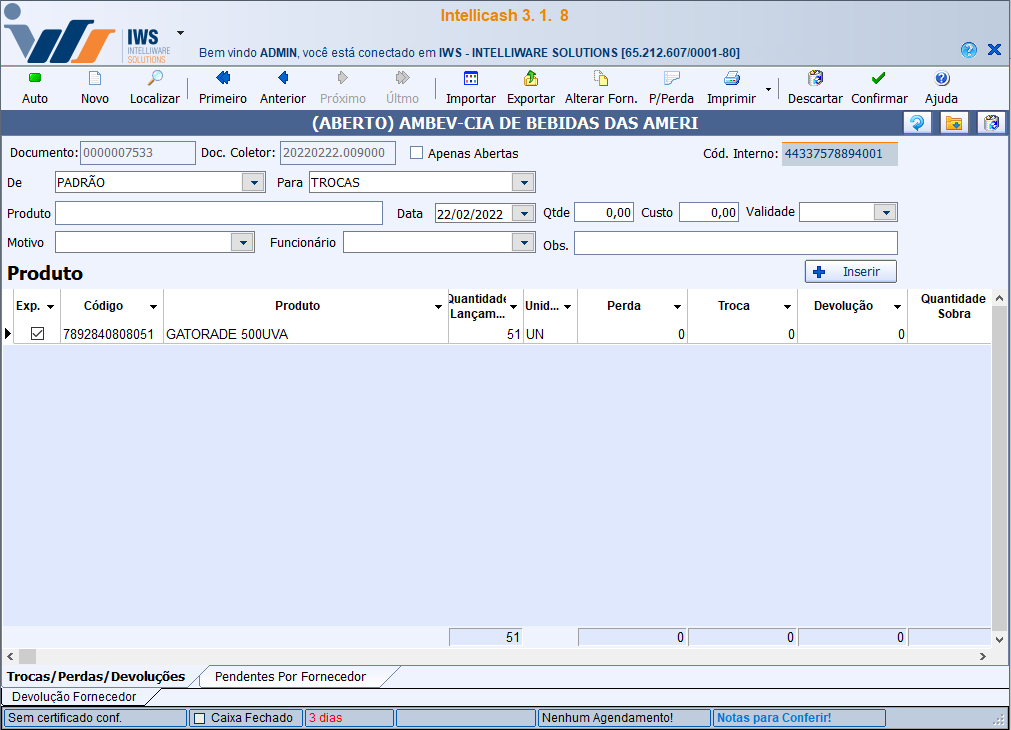The width and height of the screenshot is (1011, 730).
Task: Switch to Pendentes Por Fornecedor tab
Action: click(290, 677)
